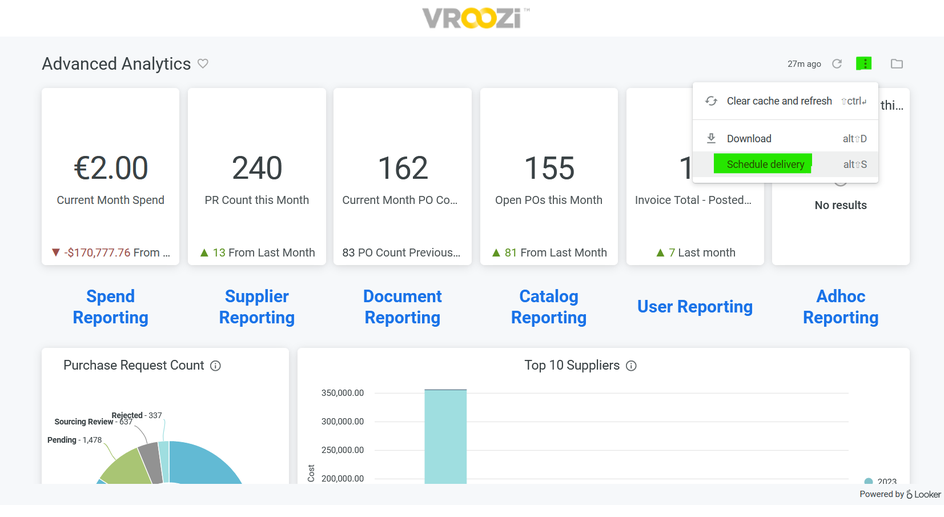Click the Invoice Total - Posted label

click(x=693, y=200)
